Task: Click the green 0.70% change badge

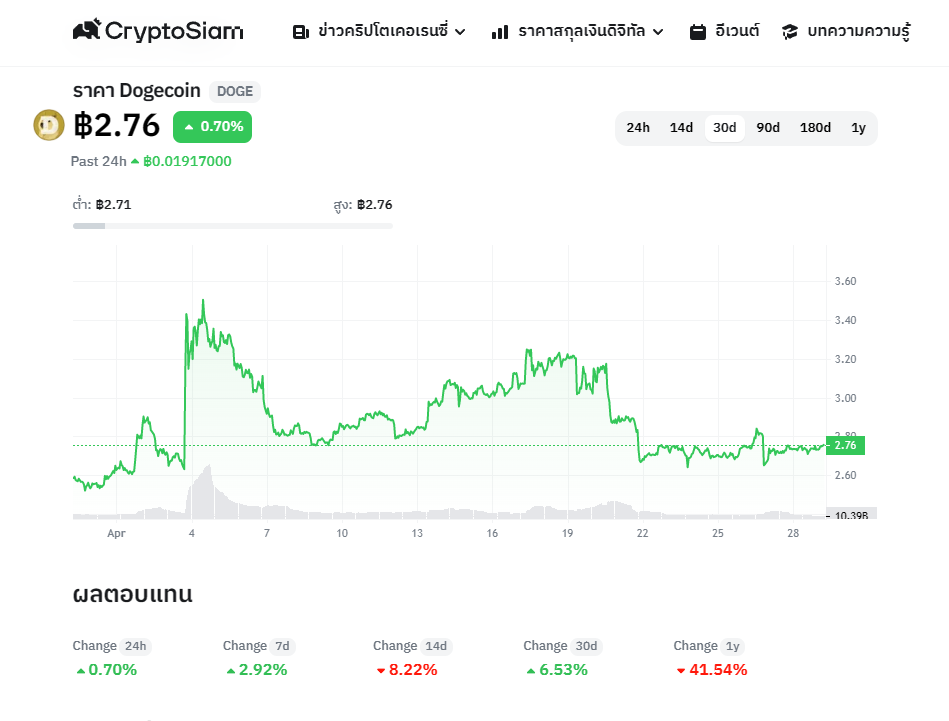Action: (x=212, y=127)
